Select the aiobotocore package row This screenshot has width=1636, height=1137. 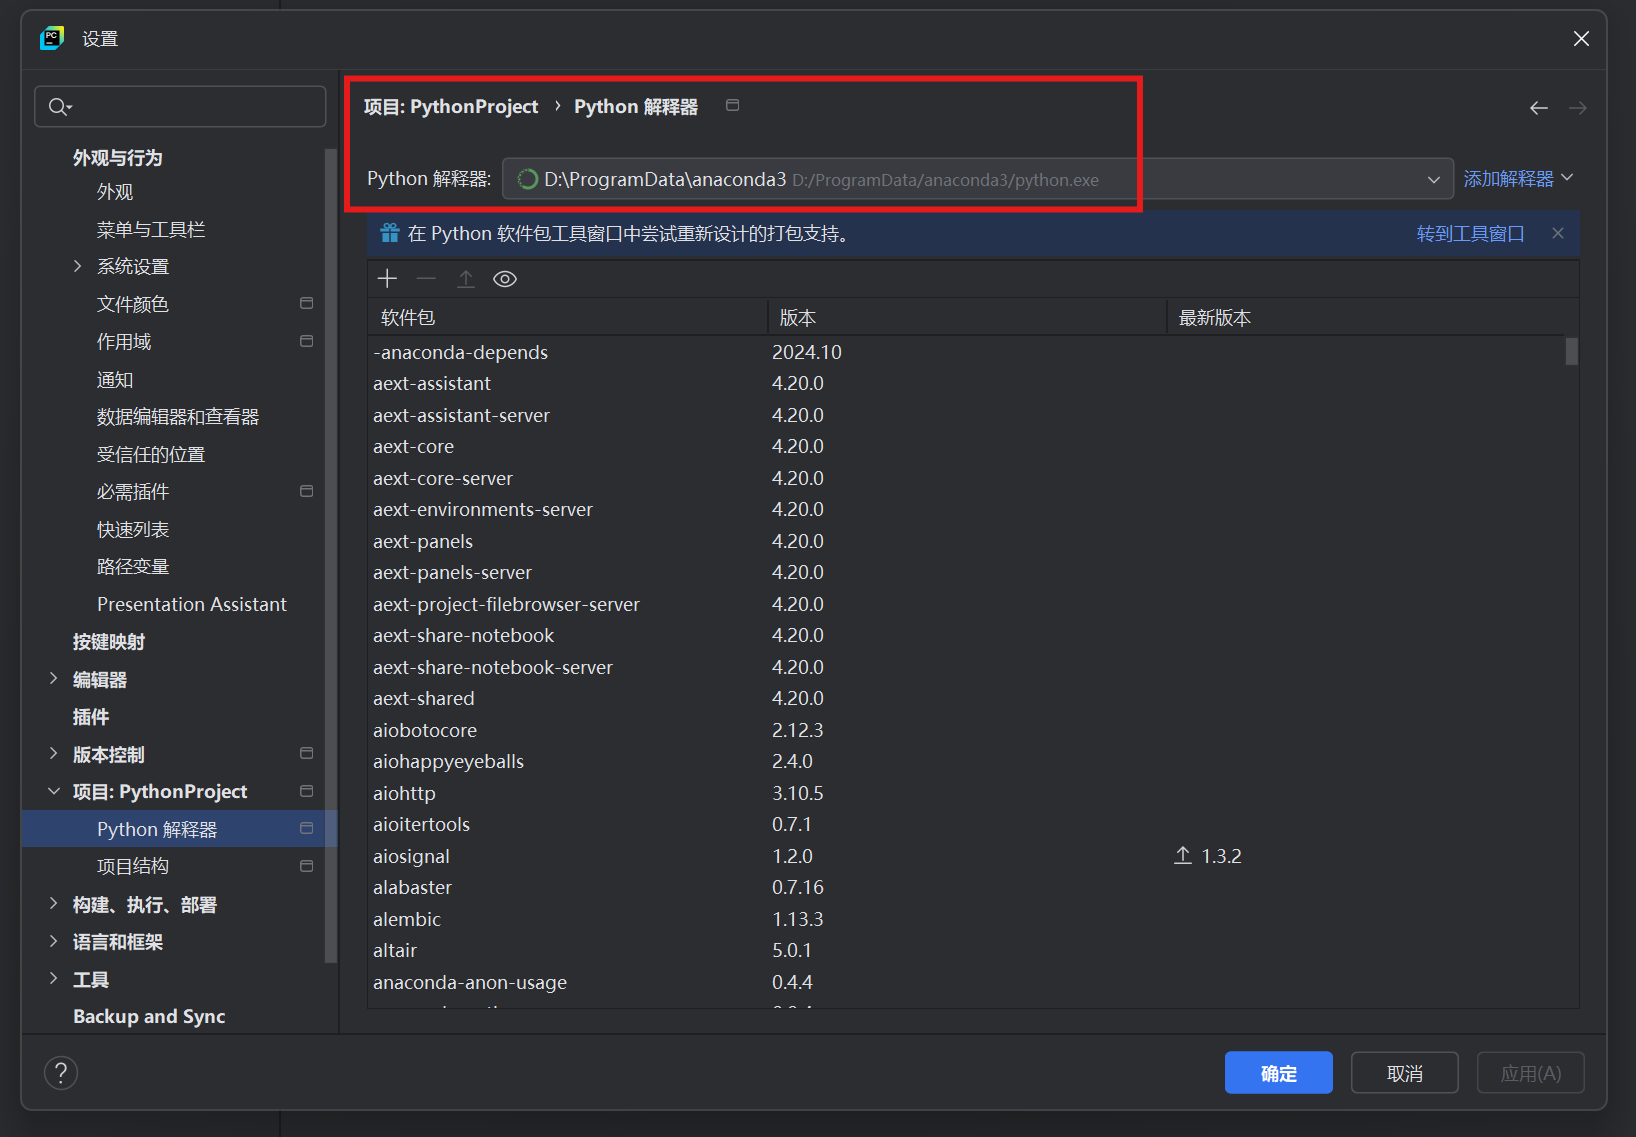point(966,730)
